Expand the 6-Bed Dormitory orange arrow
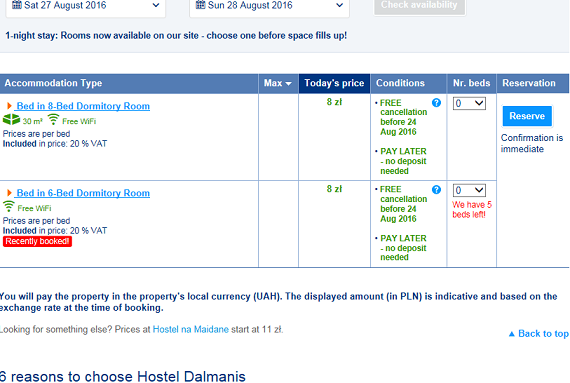 9,193
